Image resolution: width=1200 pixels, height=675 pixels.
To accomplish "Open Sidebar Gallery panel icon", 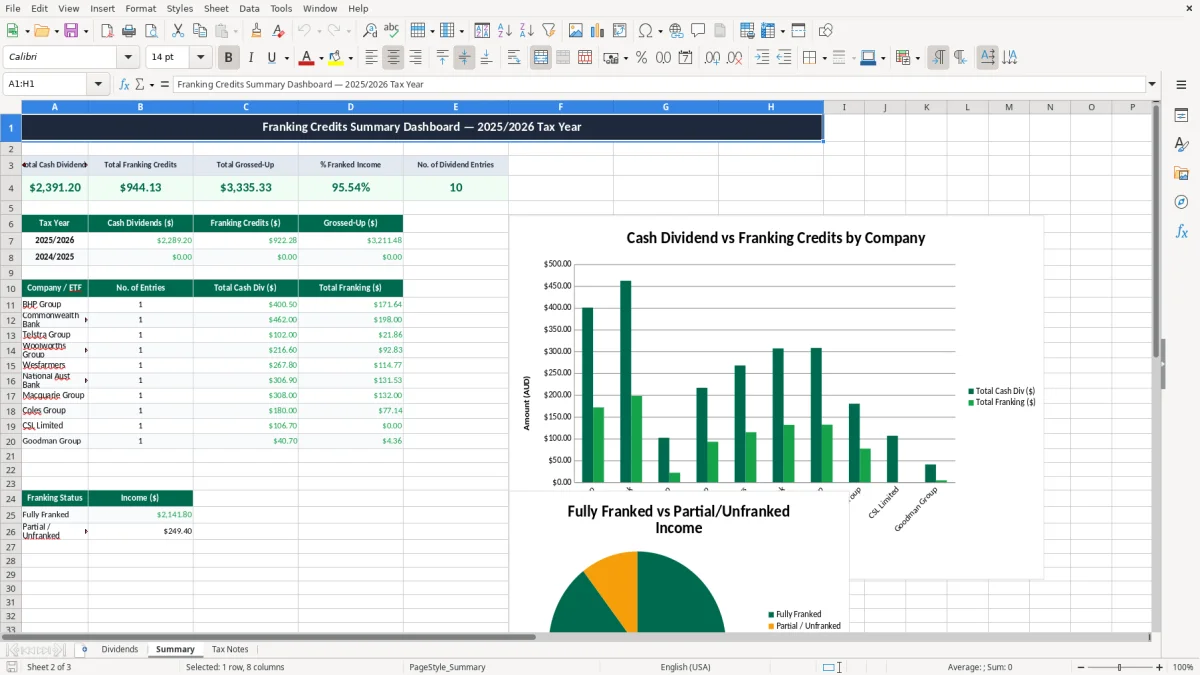I will coord(1181,174).
